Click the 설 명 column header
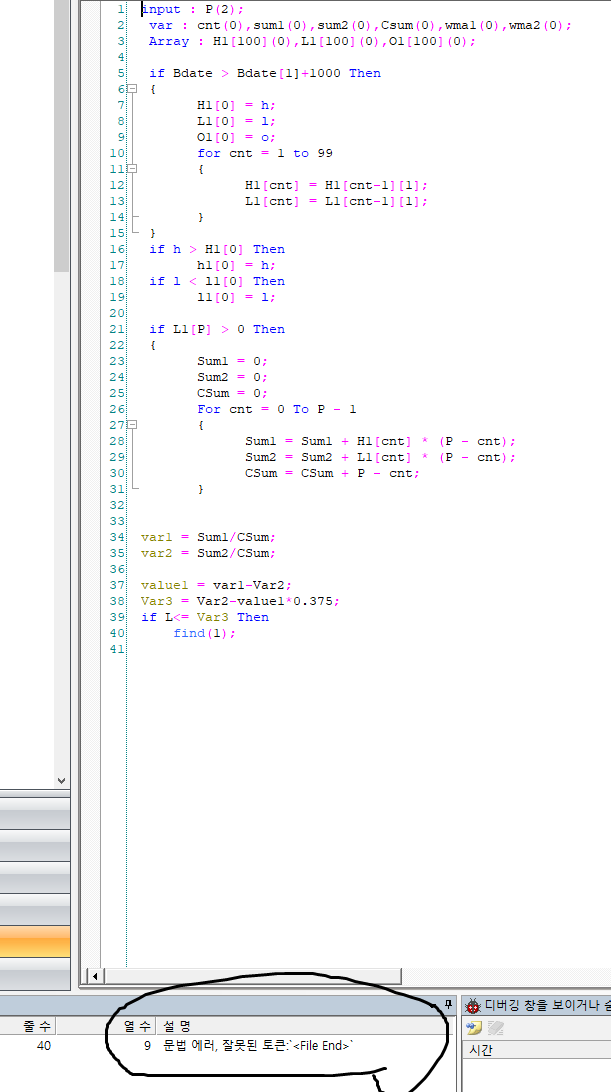Viewport: 611px width, 1092px height. tap(177, 1026)
